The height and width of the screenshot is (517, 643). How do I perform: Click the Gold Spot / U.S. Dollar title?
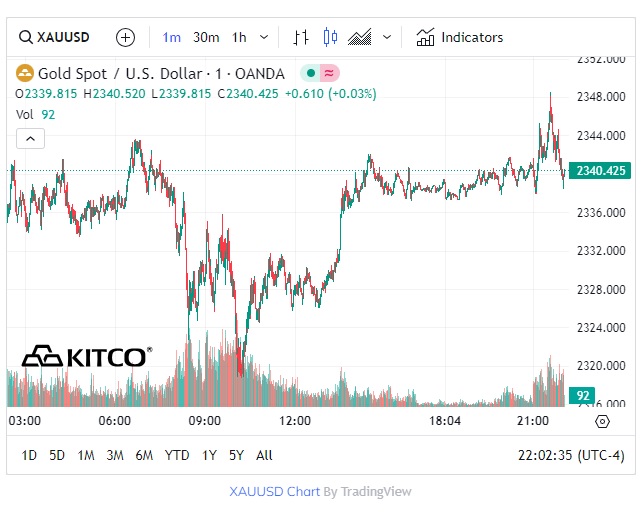pyautogui.click(x=161, y=74)
